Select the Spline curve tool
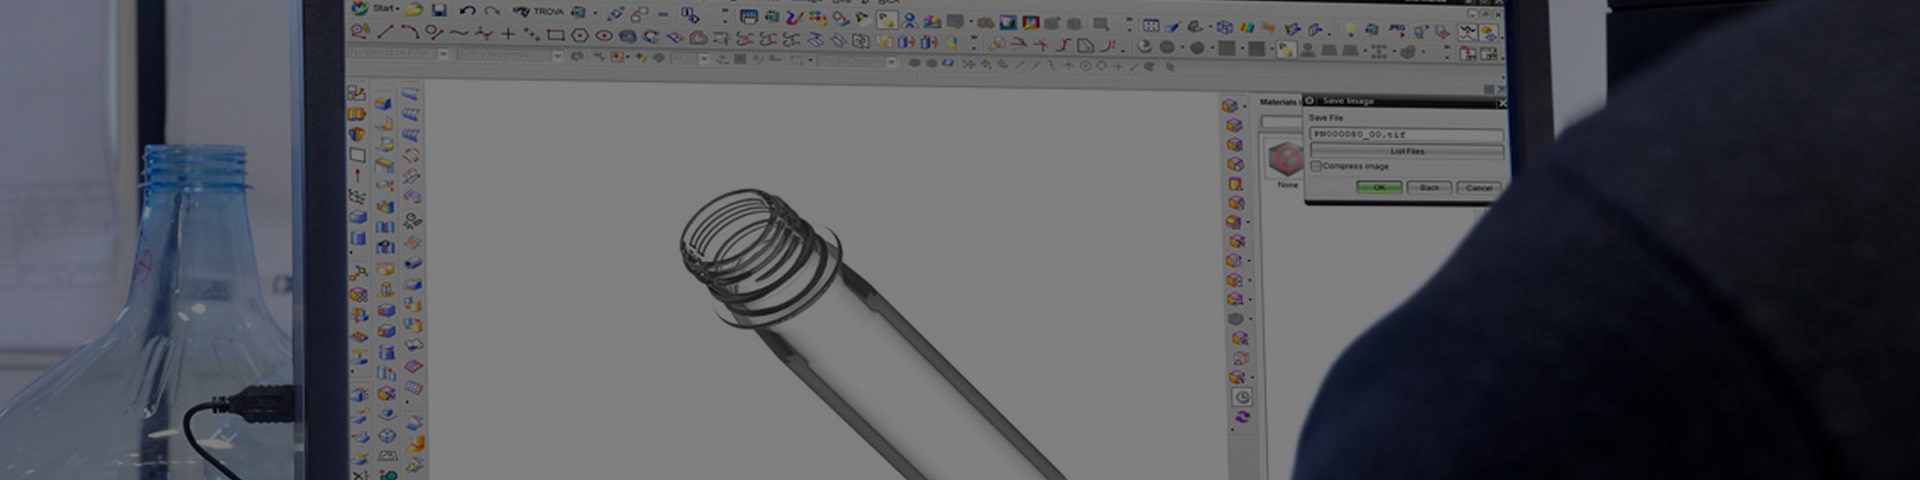The image size is (1920, 480). [458, 33]
